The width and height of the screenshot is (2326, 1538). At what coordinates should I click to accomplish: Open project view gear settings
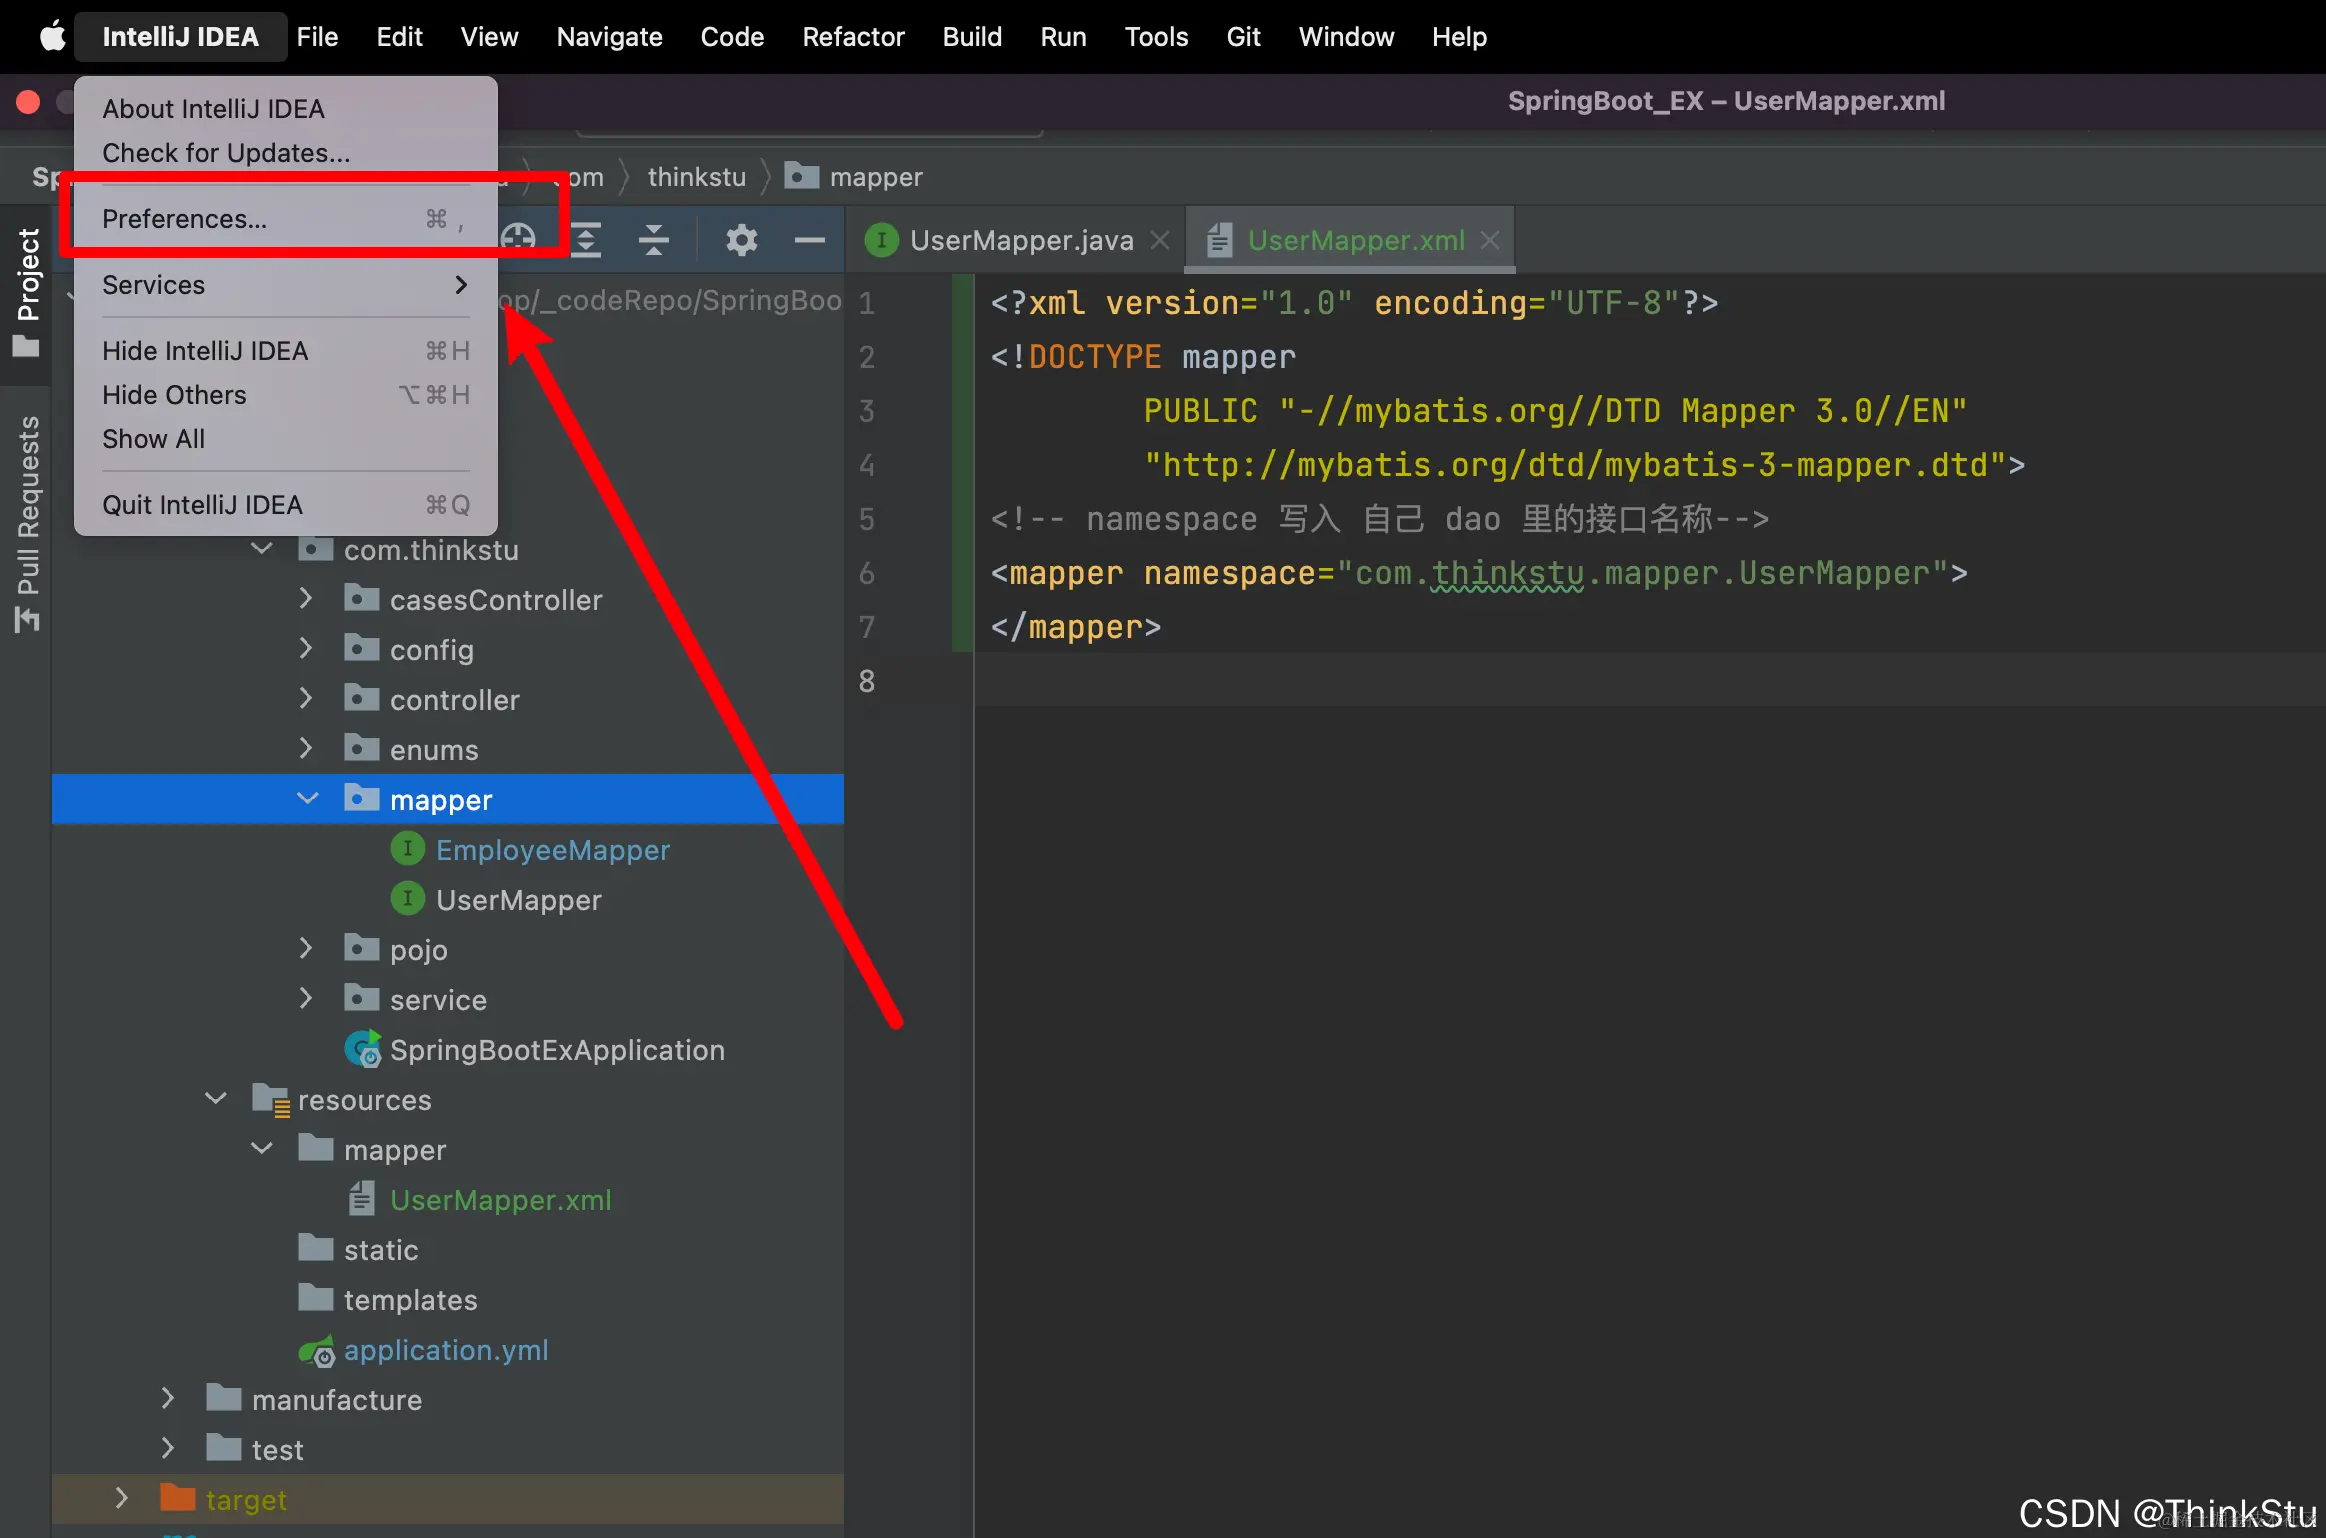(741, 239)
